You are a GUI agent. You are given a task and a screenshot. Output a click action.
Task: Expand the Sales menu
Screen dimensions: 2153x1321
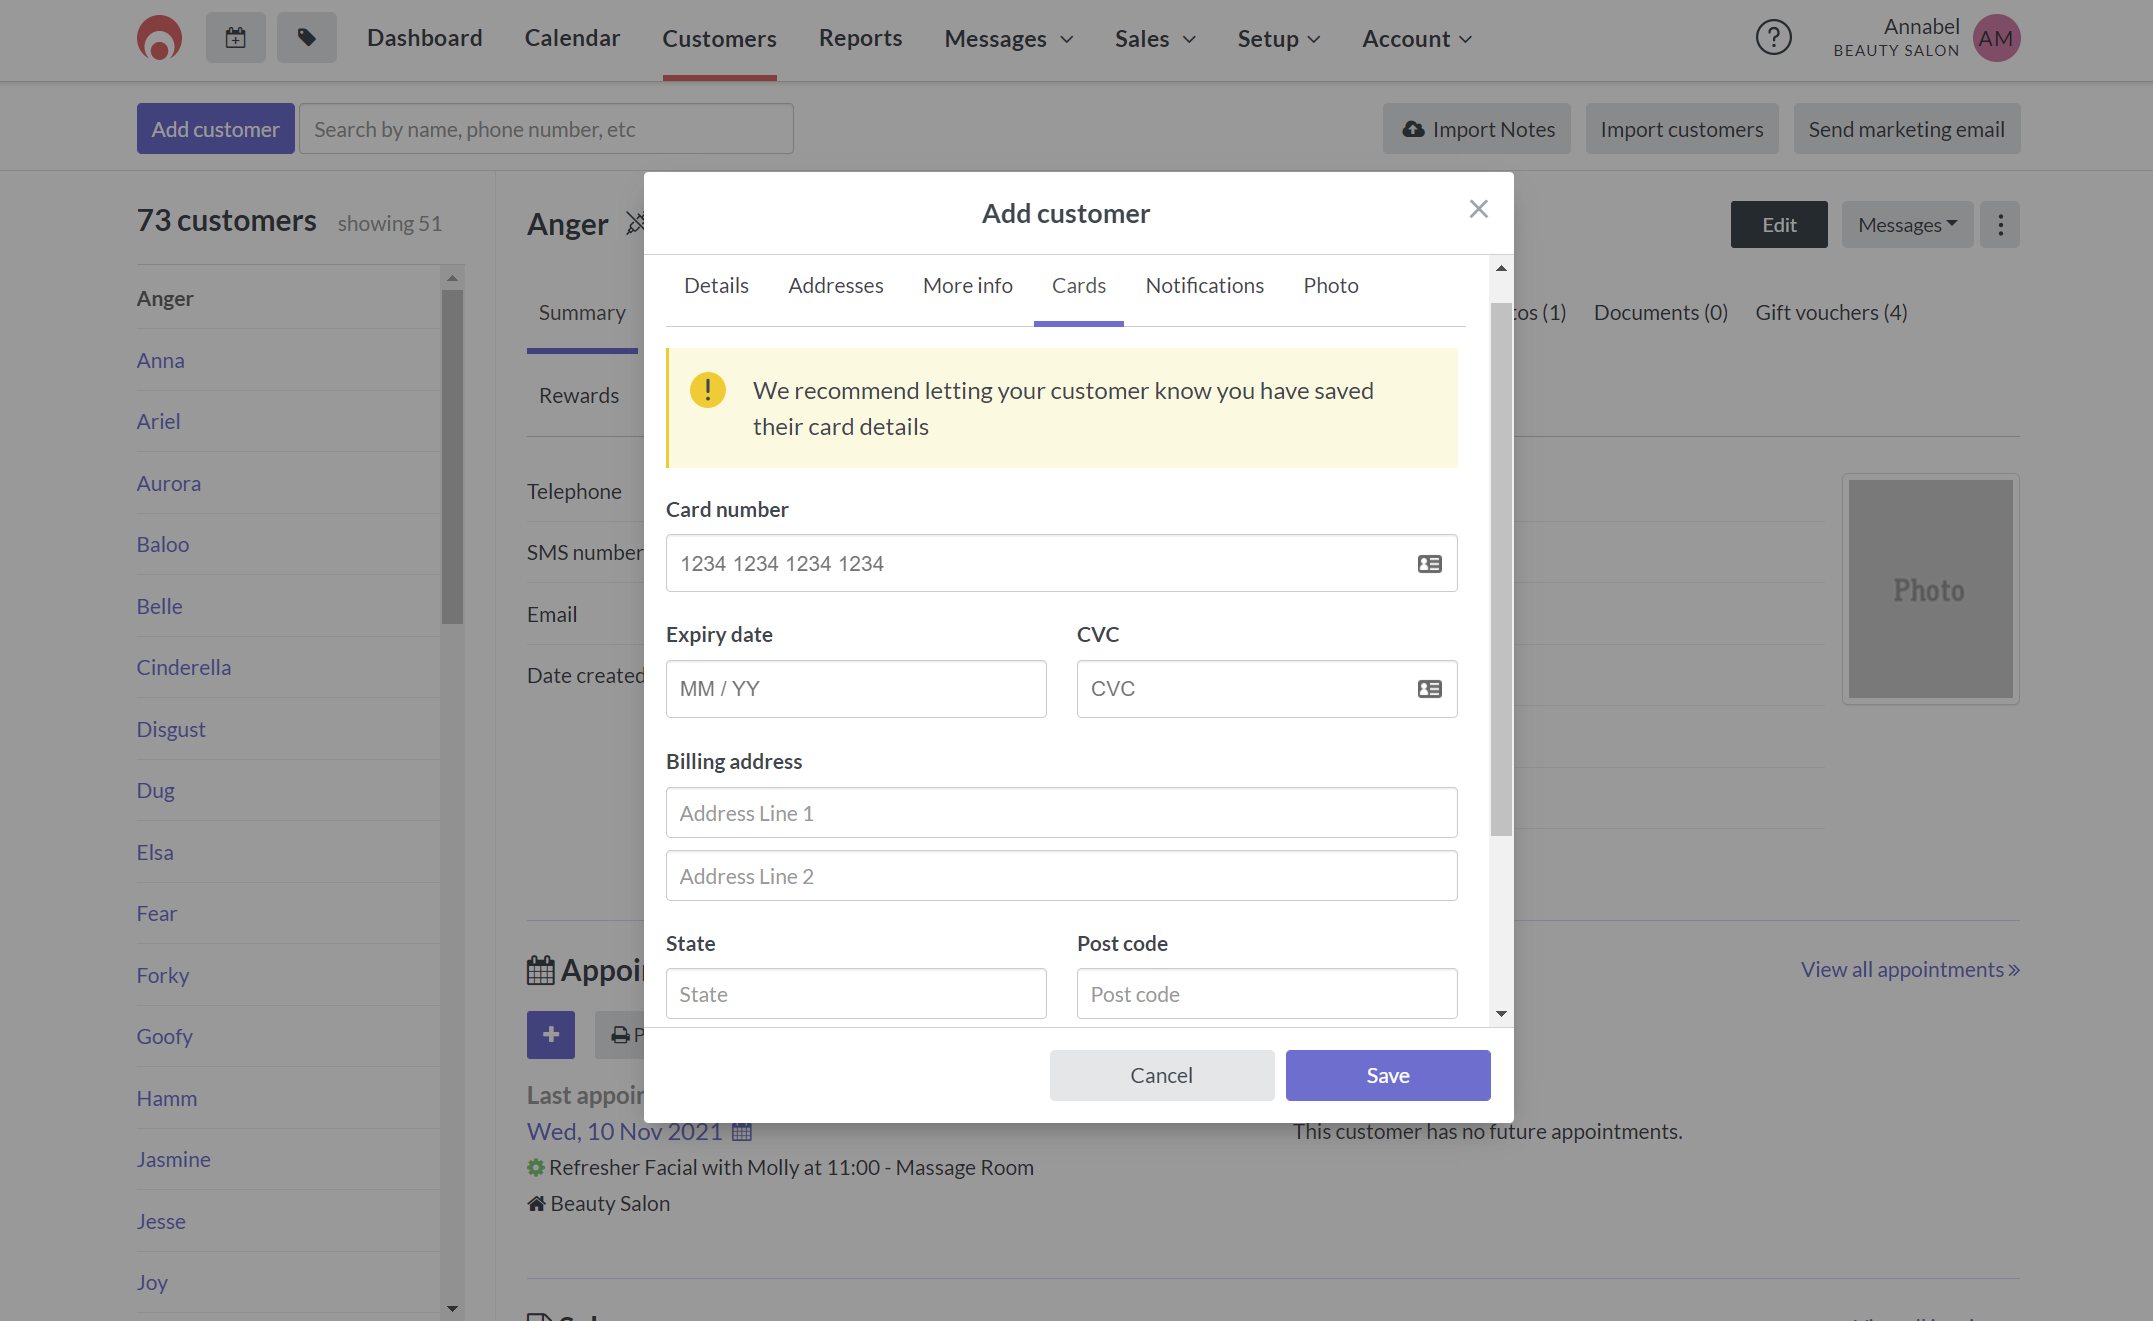(1155, 39)
